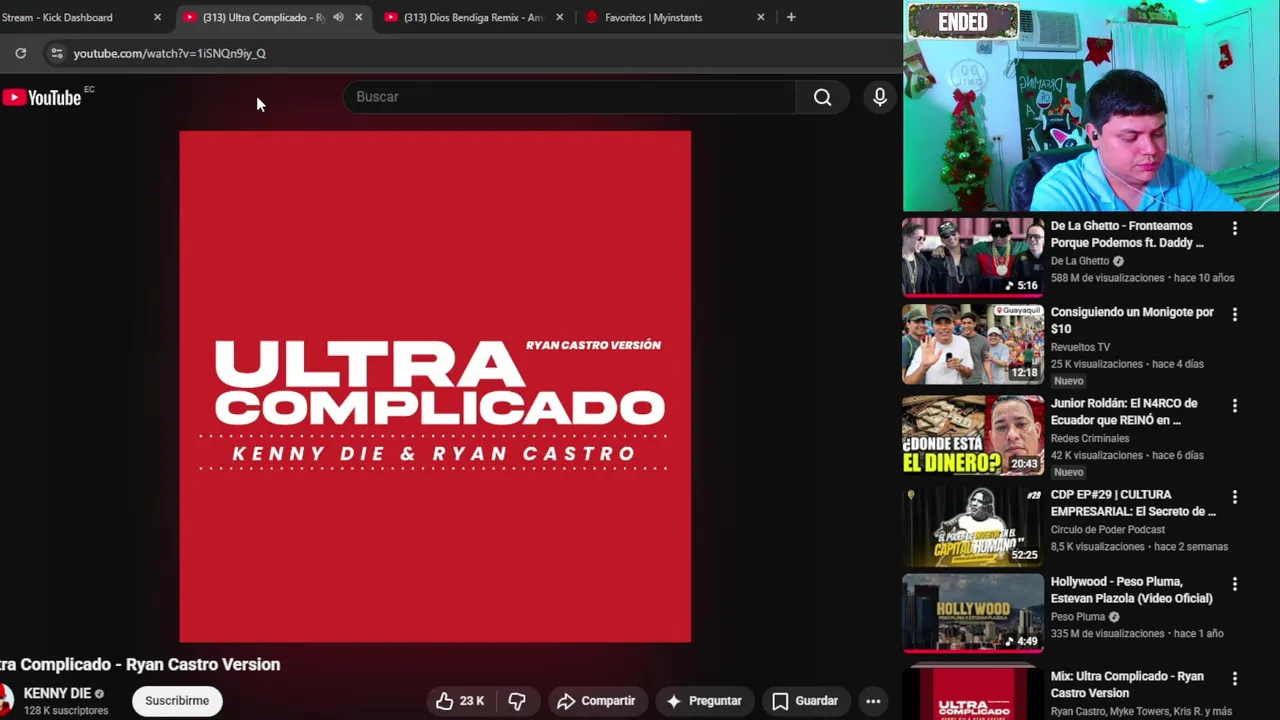Image resolution: width=1280 pixels, height=720 pixels.
Task: Like the video with 23 K likes
Action: [x=460, y=701]
